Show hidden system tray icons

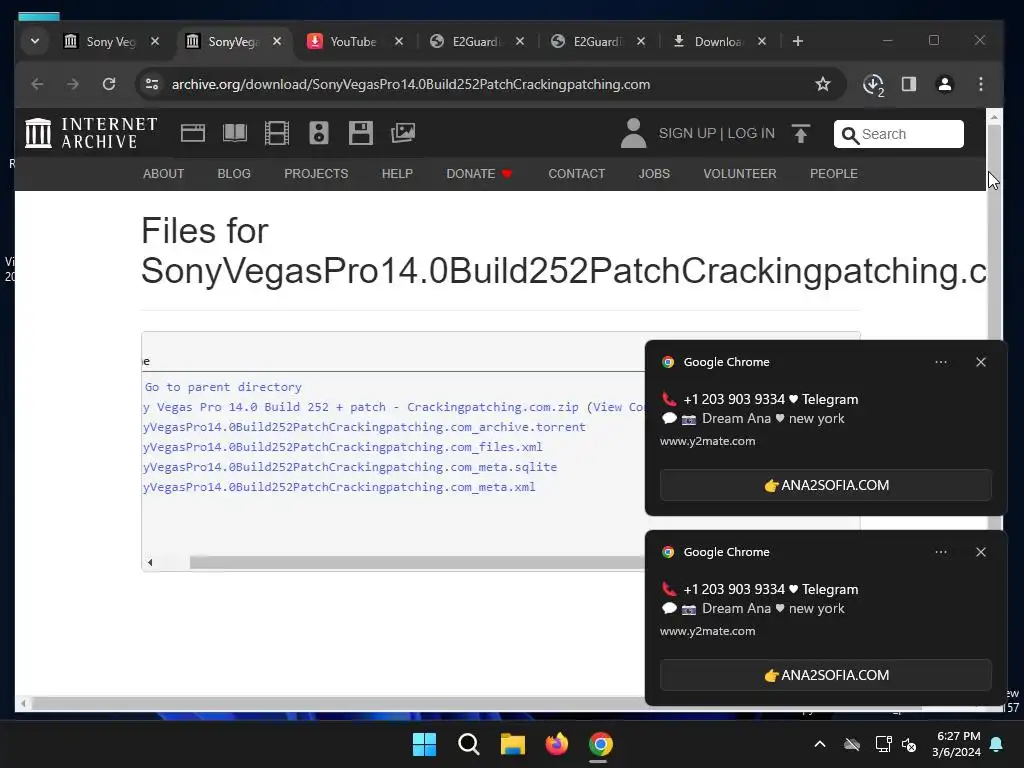(820, 744)
